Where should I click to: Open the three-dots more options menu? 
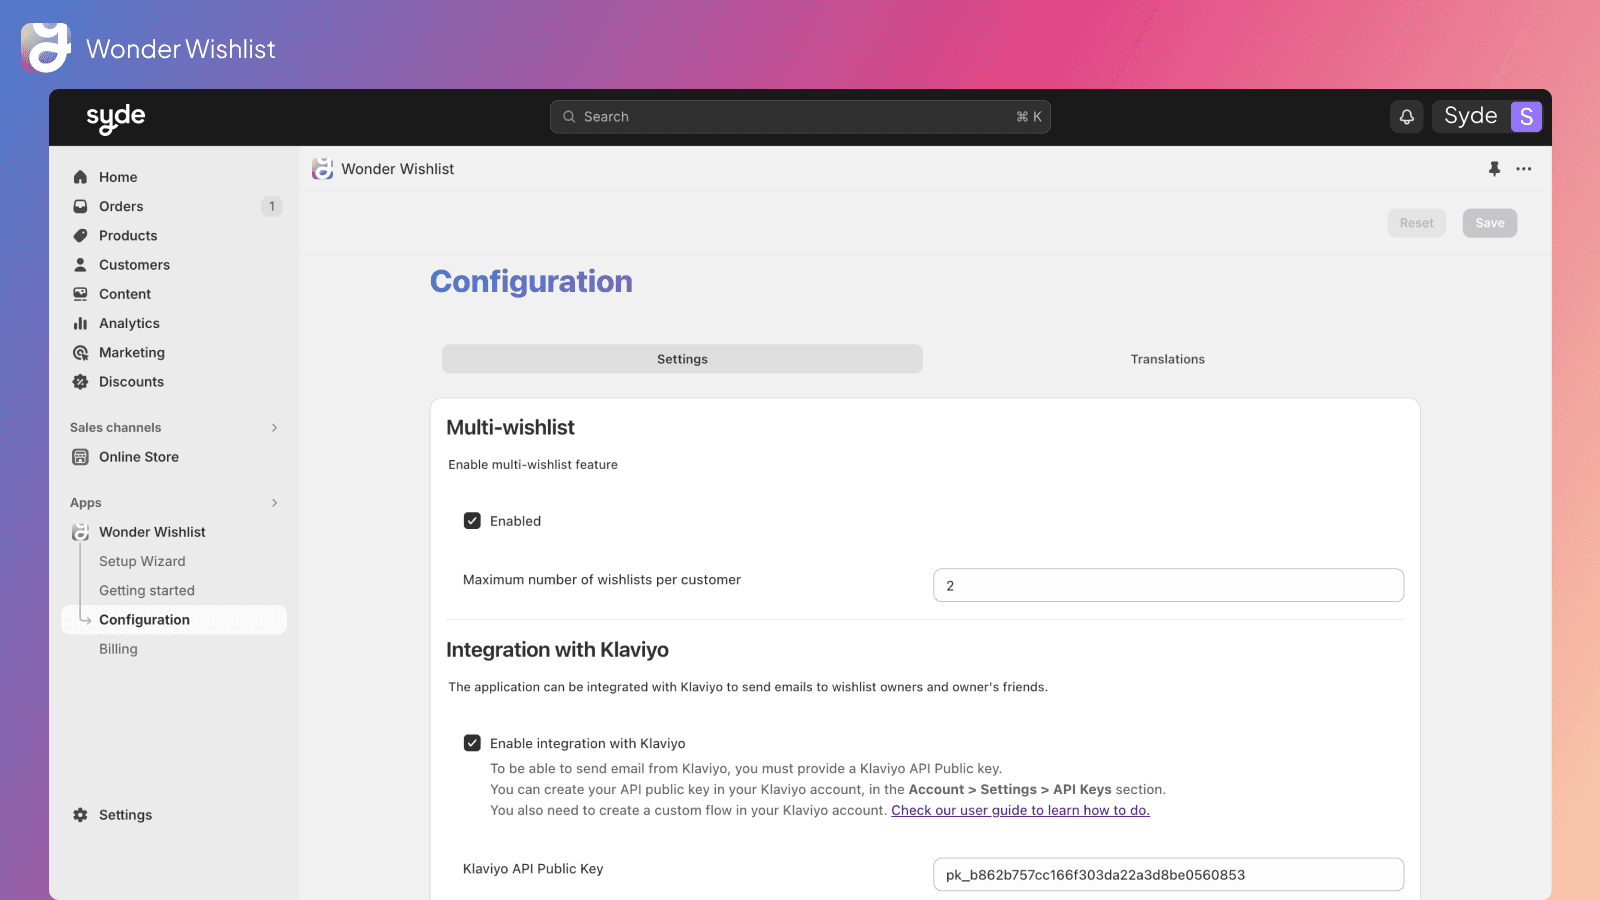click(1523, 169)
